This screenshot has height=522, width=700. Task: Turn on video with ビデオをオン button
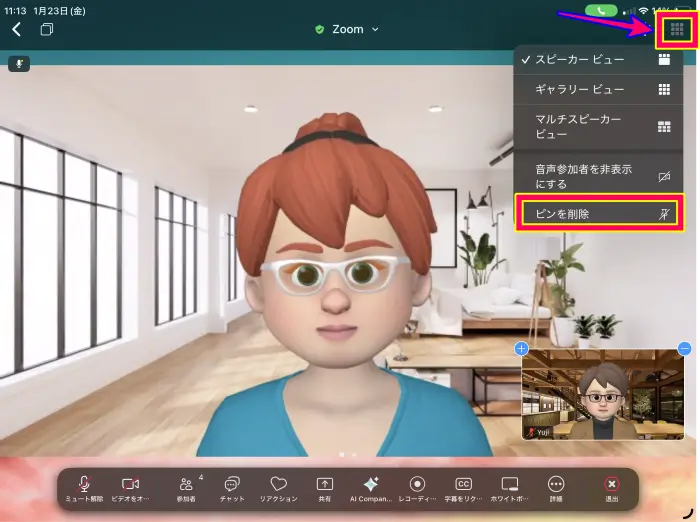[x=130, y=489]
